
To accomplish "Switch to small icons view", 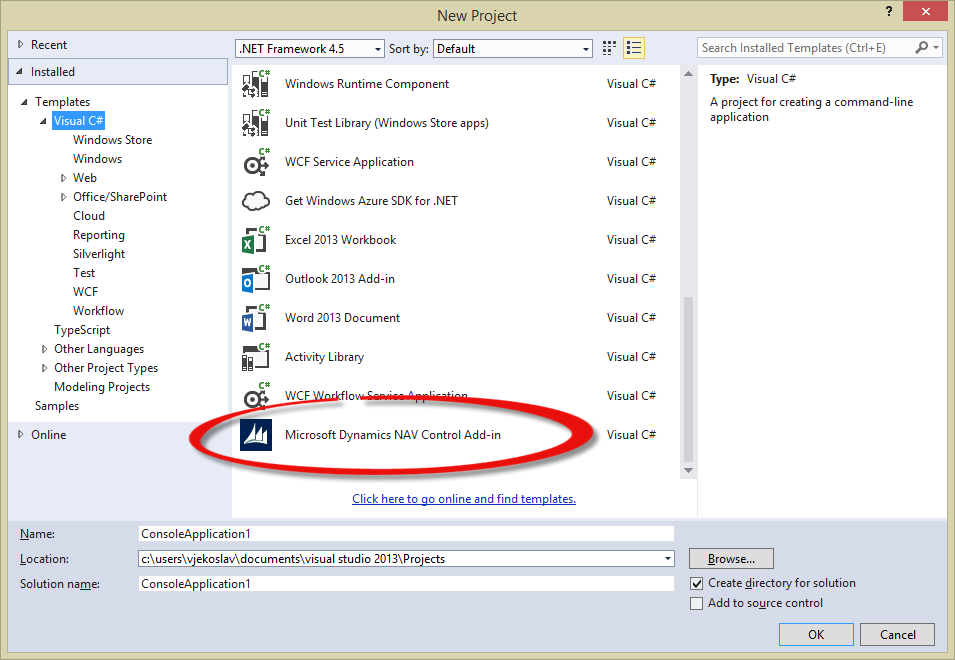I will click(x=609, y=48).
